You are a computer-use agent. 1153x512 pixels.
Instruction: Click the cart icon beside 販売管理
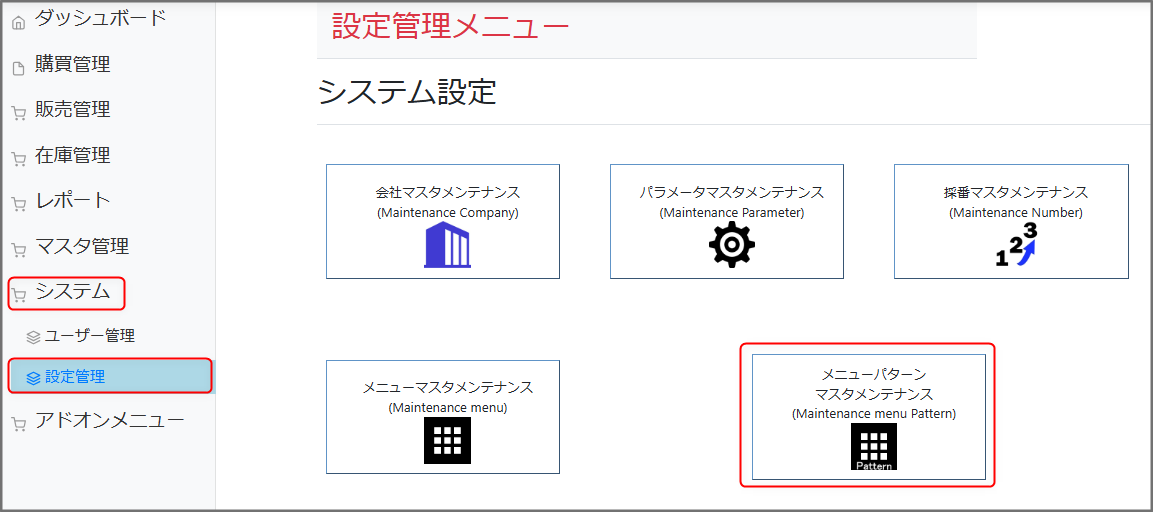18,114
